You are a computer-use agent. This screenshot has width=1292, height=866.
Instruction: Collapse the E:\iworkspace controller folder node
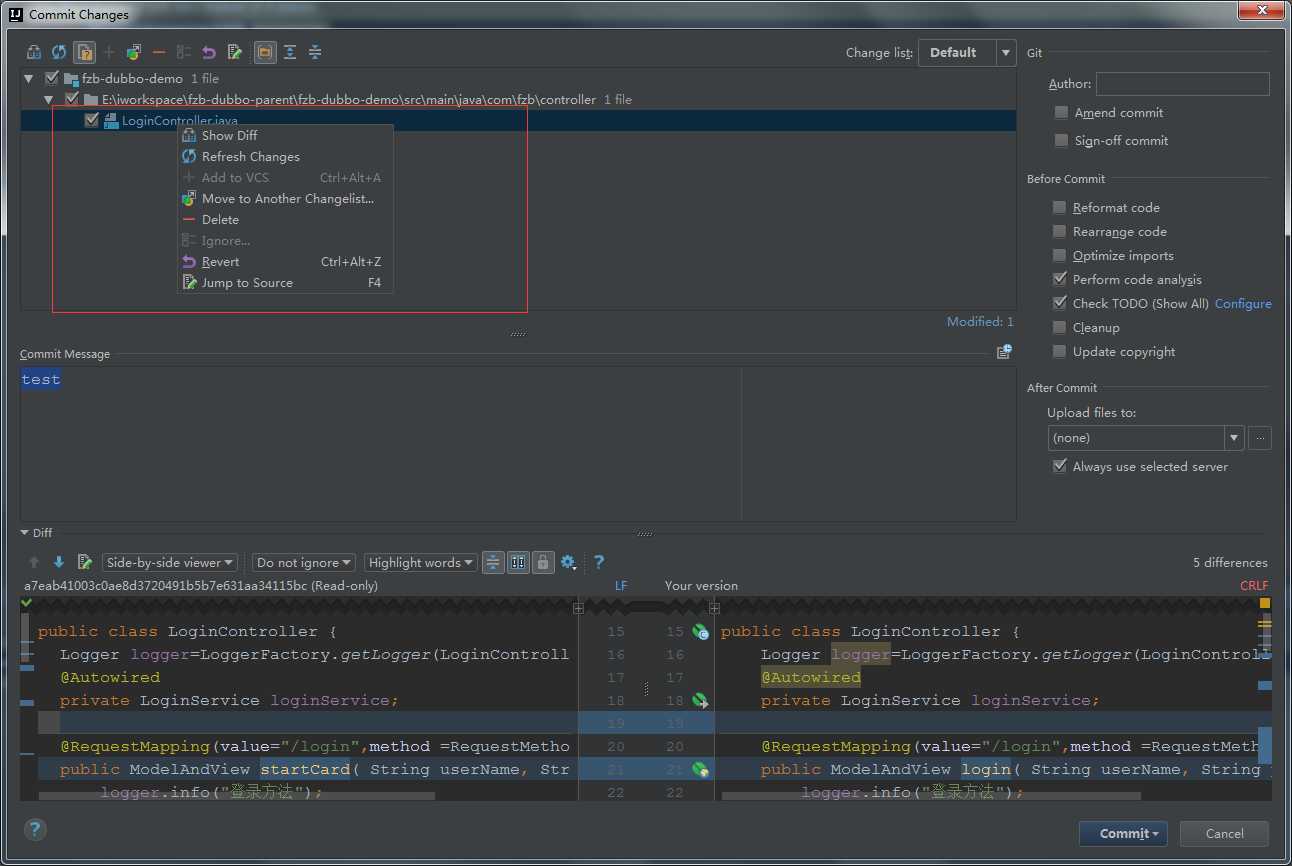(x=48, y=100)
